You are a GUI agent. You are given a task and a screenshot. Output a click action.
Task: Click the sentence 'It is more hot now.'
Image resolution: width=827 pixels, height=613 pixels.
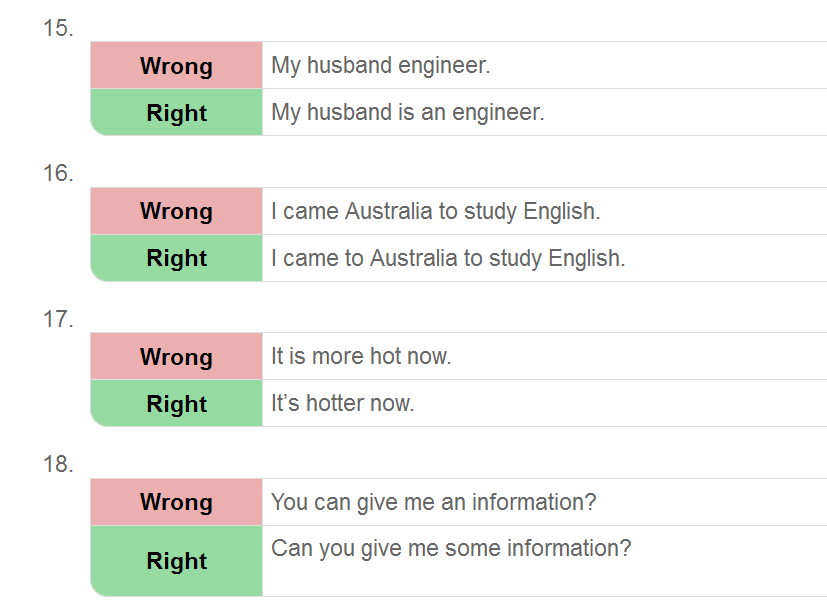click(361, 356)
